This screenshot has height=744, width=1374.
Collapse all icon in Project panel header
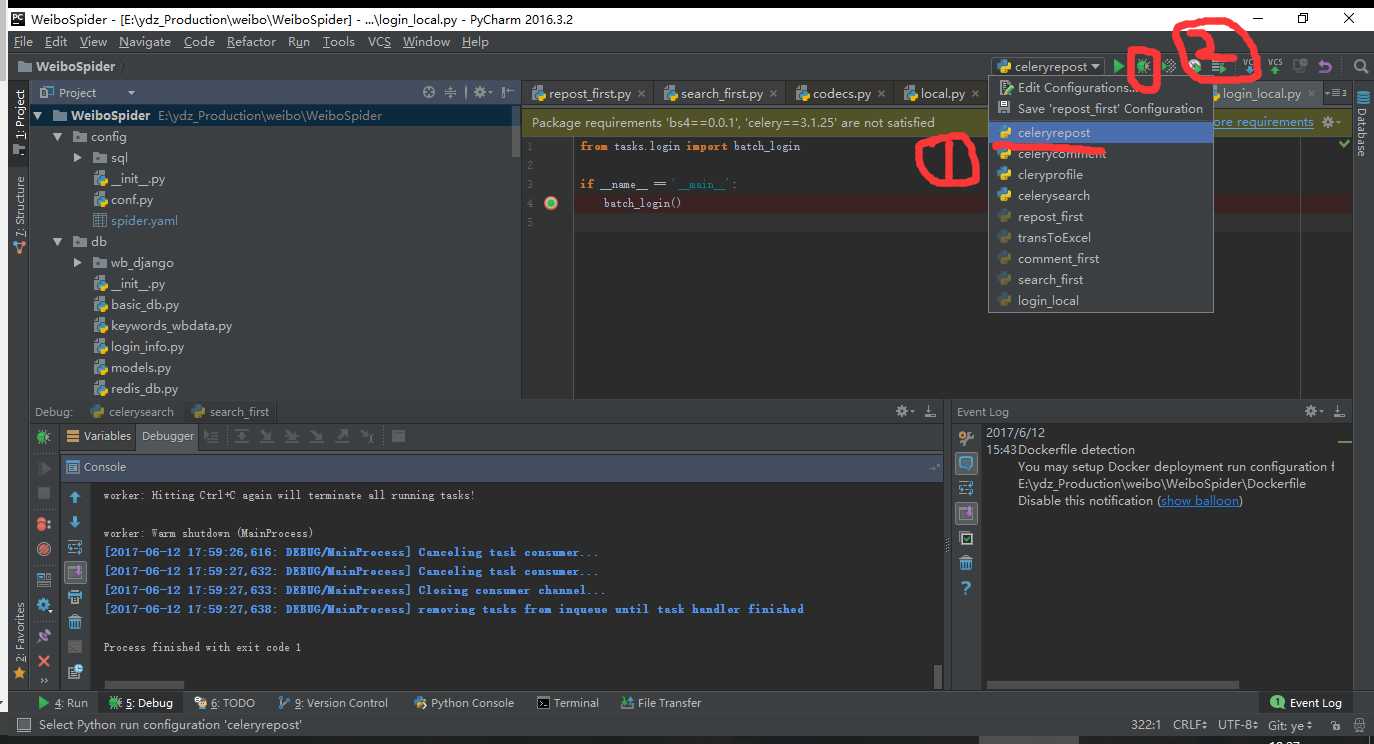pos(451,92)
